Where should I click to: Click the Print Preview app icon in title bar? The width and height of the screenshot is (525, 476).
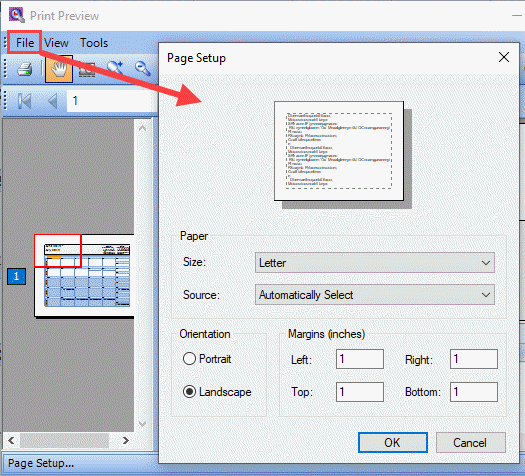[16, 15]
